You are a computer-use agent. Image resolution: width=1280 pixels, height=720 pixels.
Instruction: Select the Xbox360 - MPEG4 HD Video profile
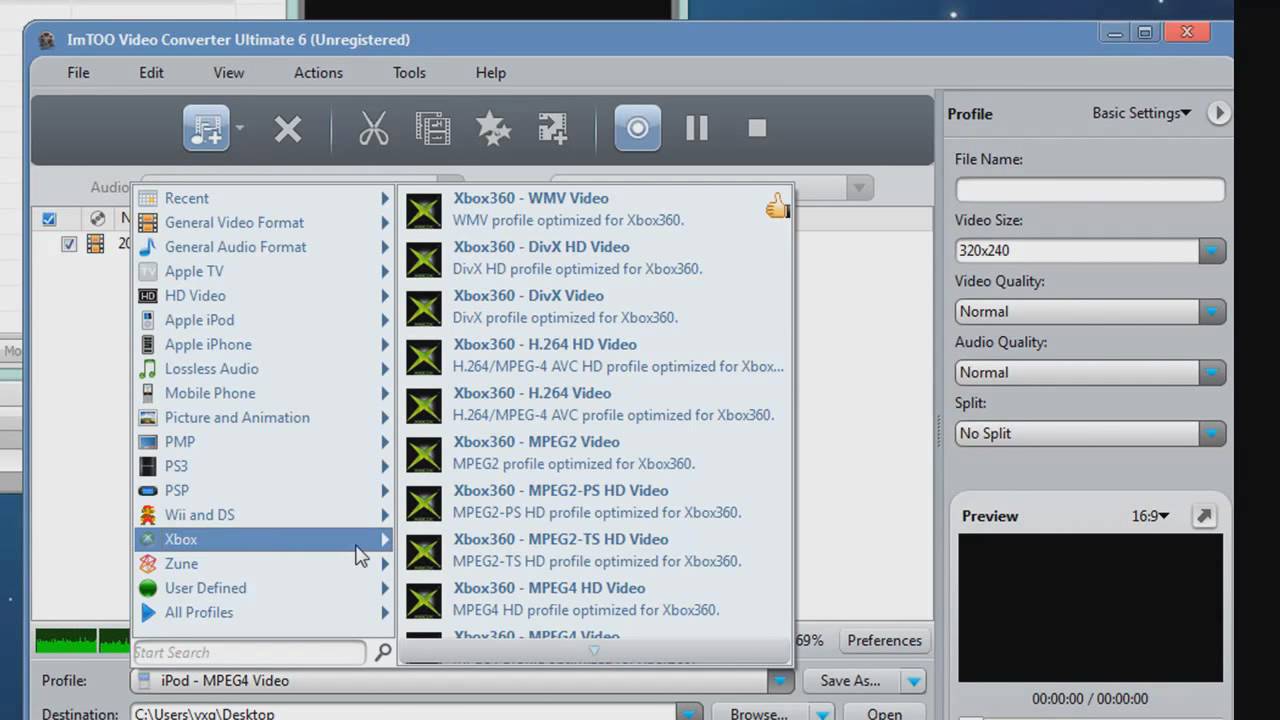tap(596, 599)
